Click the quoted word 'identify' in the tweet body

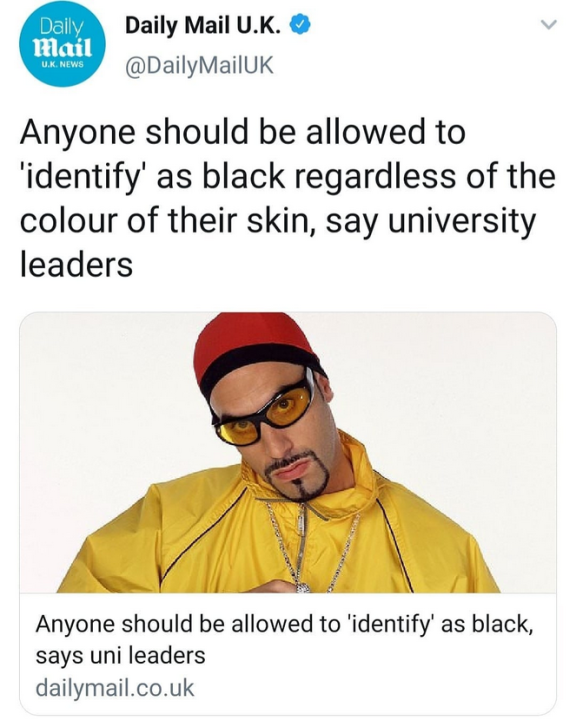pos(84,178)
